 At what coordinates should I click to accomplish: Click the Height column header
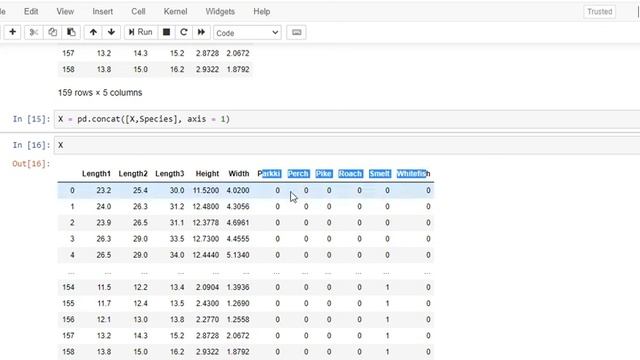pyautogui.click(x=207, y=173)
